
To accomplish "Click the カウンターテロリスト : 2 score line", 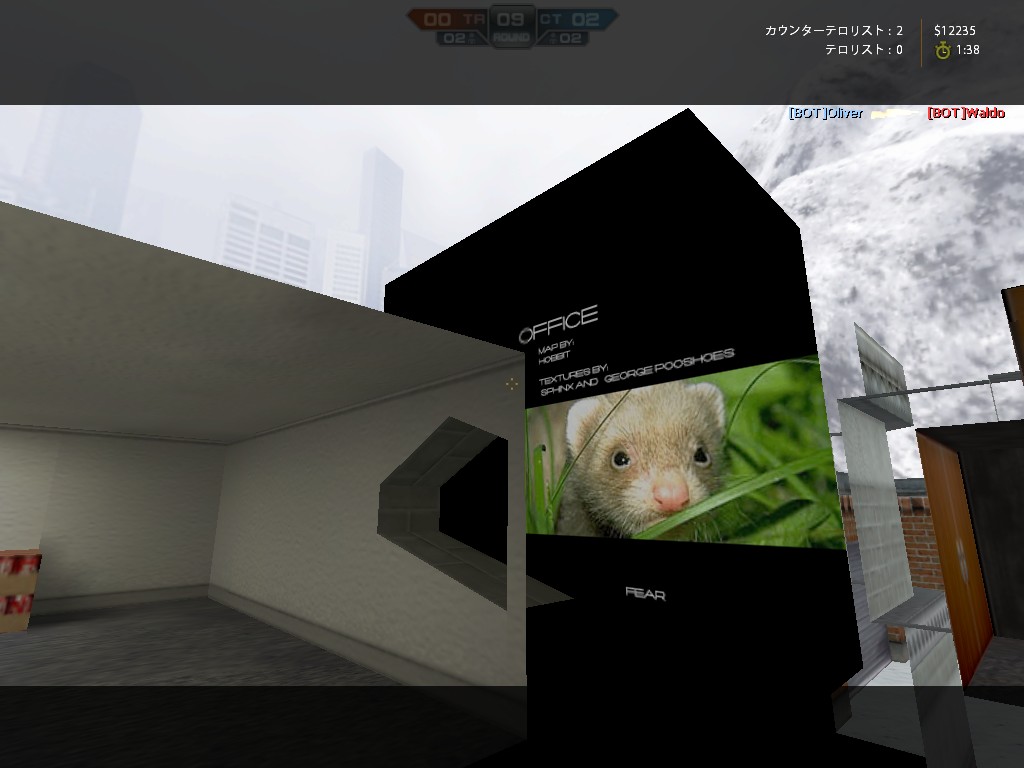I will coord(833,31).
